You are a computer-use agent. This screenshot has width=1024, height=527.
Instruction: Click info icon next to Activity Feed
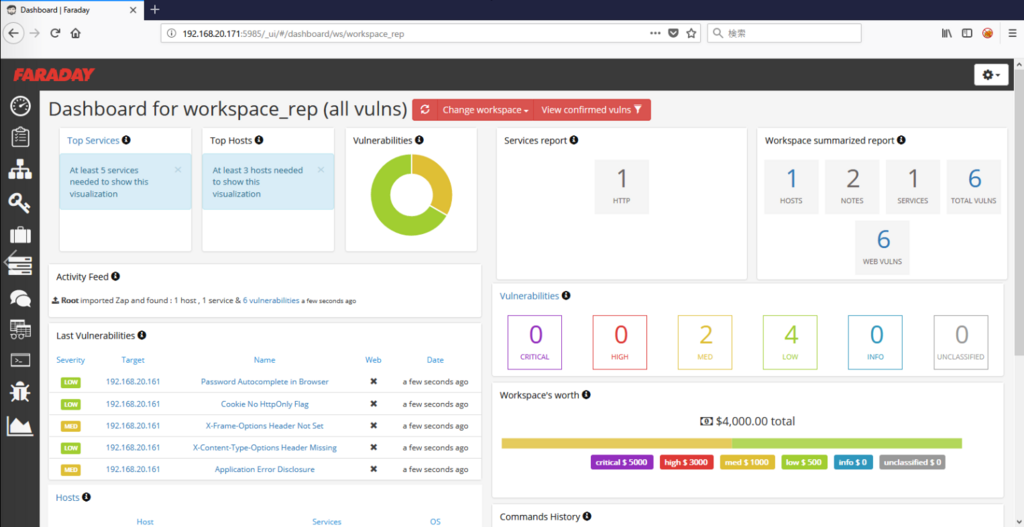point(116,276)
